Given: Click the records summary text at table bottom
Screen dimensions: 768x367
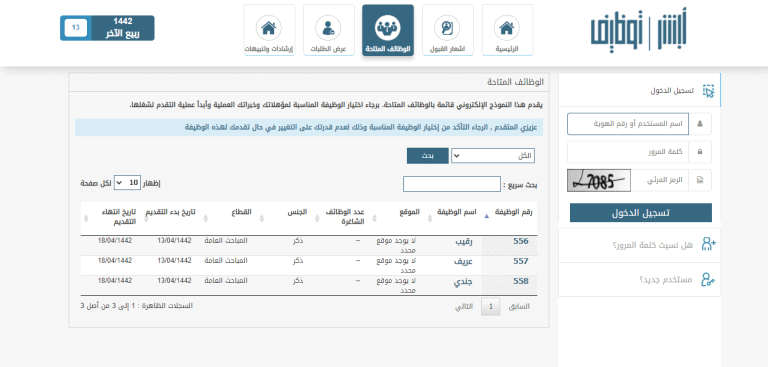Looking at the screenshot, I should tap(137, 305).
